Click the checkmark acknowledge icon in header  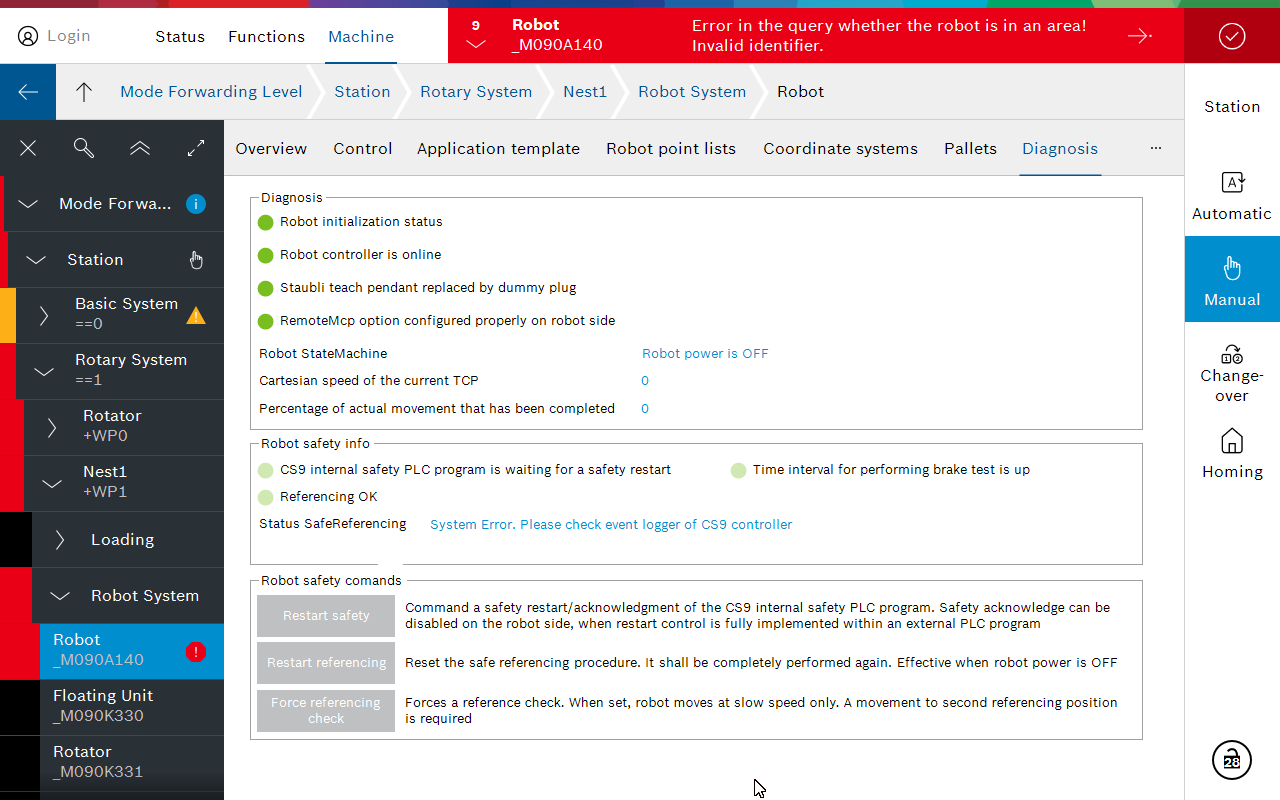coord(1232,36)
